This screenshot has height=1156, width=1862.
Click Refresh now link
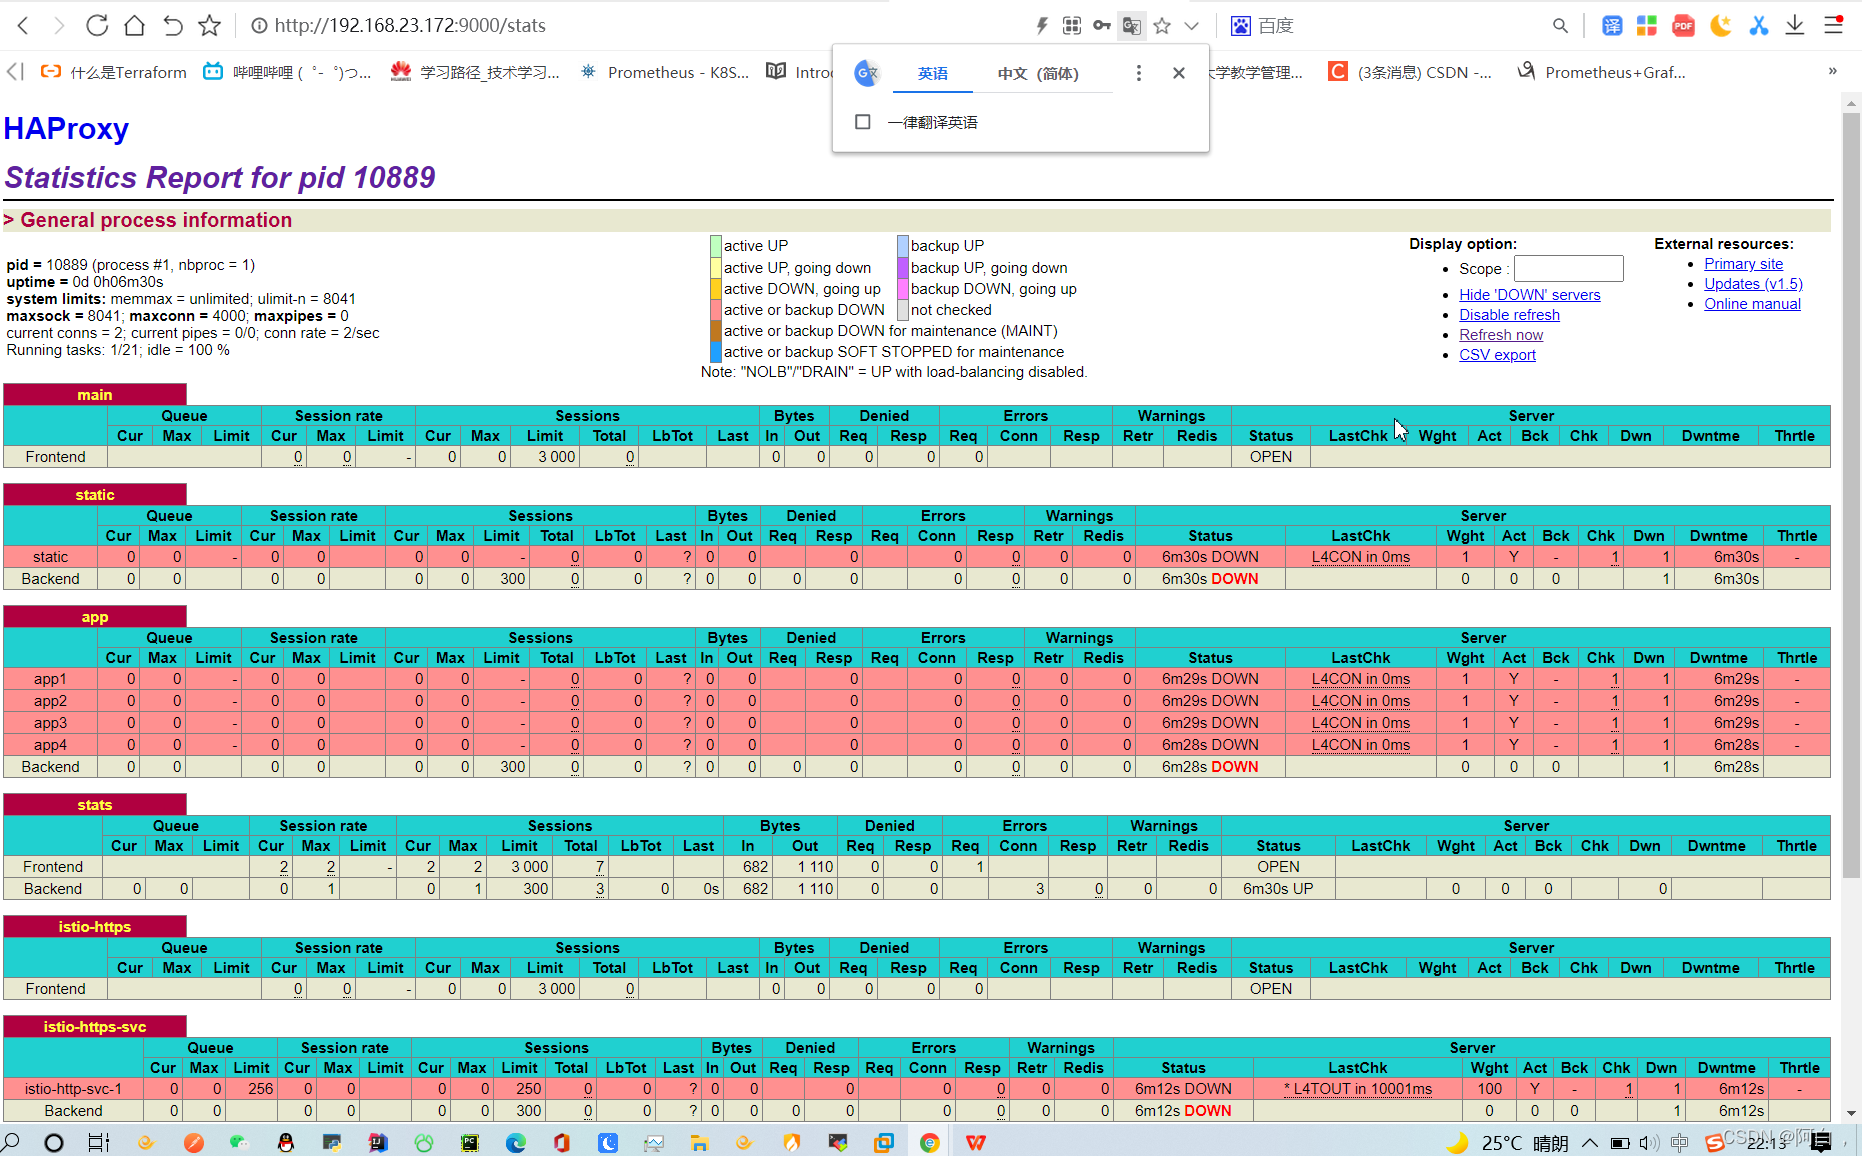pos(1500,334)
